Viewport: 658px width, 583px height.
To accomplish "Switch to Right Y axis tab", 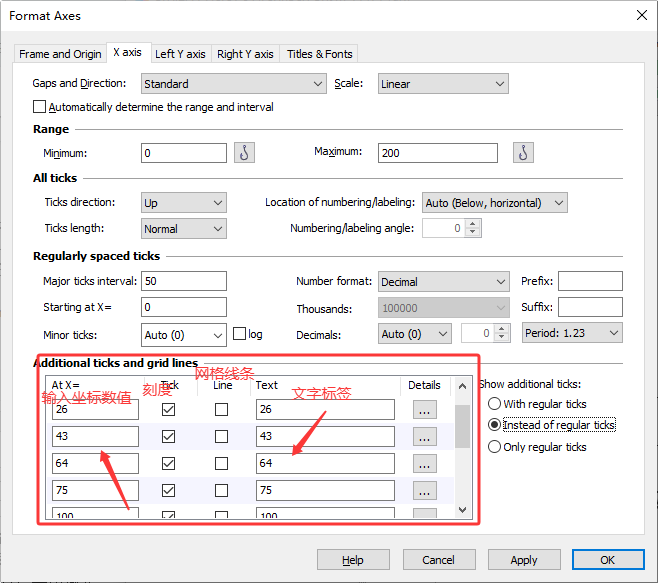I will pyautogui.click(x=245, y=54).
